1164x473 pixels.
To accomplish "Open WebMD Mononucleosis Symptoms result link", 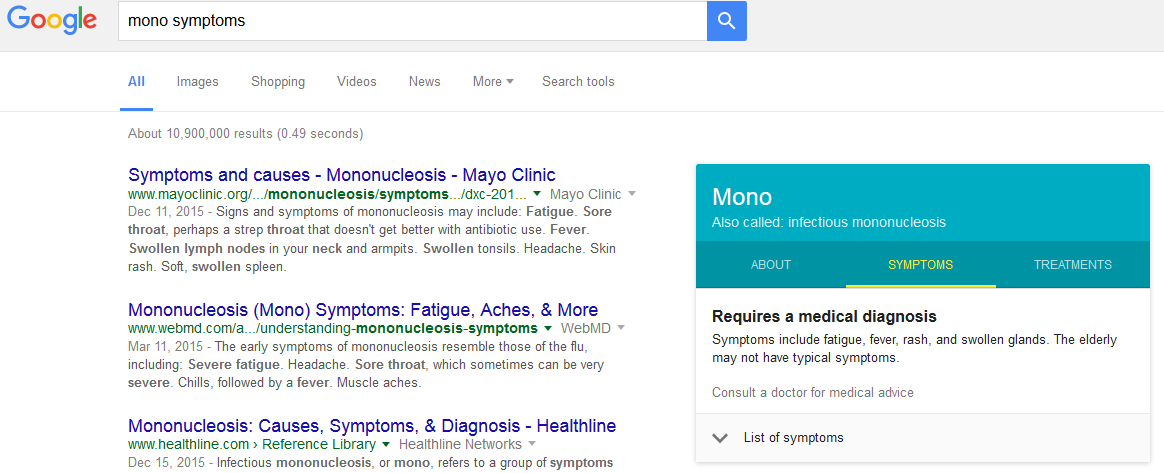I will tap(363, 310).
